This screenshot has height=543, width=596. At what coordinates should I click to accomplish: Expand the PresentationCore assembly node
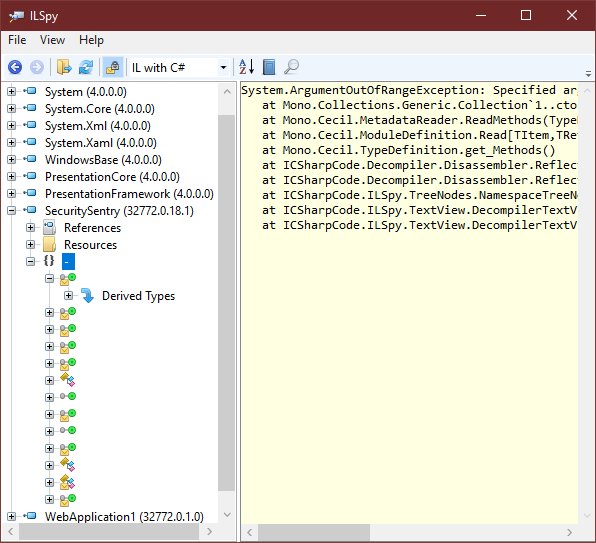pyautogui.click(x=11, y=177)
